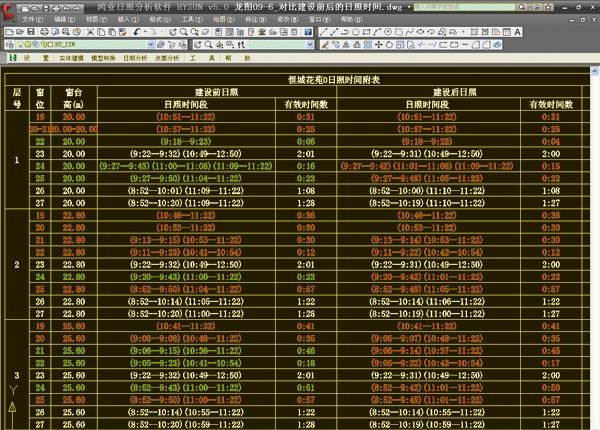Open the 点图分析 menu

click(167, 58)
